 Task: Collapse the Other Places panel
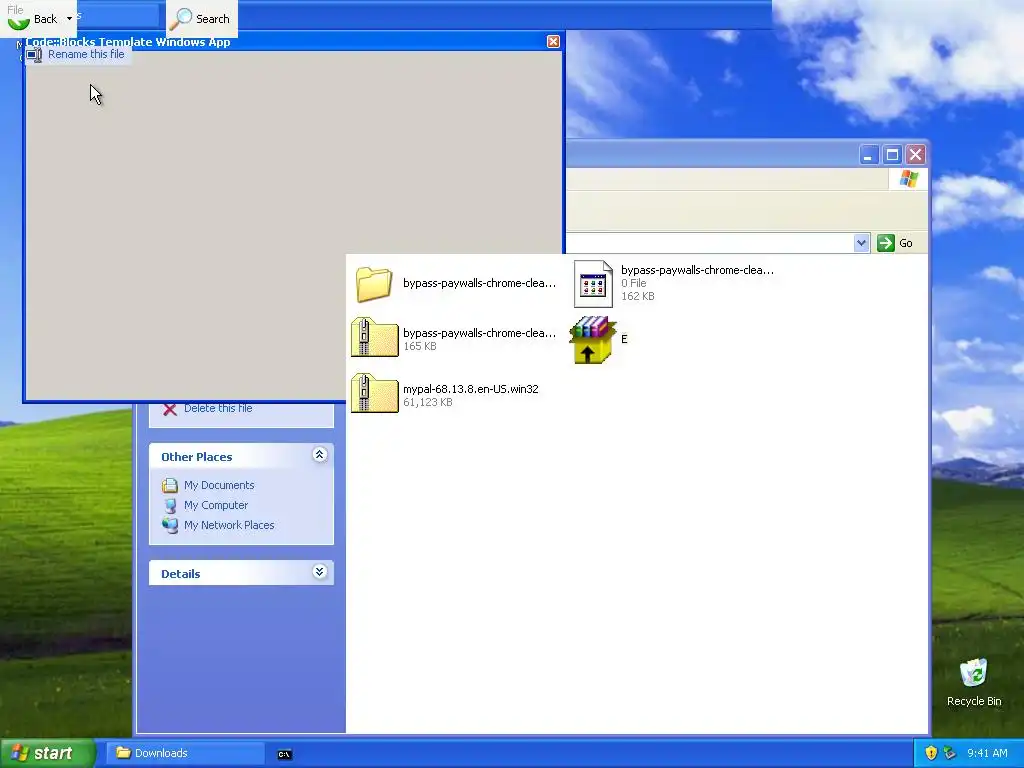[319, 455]
